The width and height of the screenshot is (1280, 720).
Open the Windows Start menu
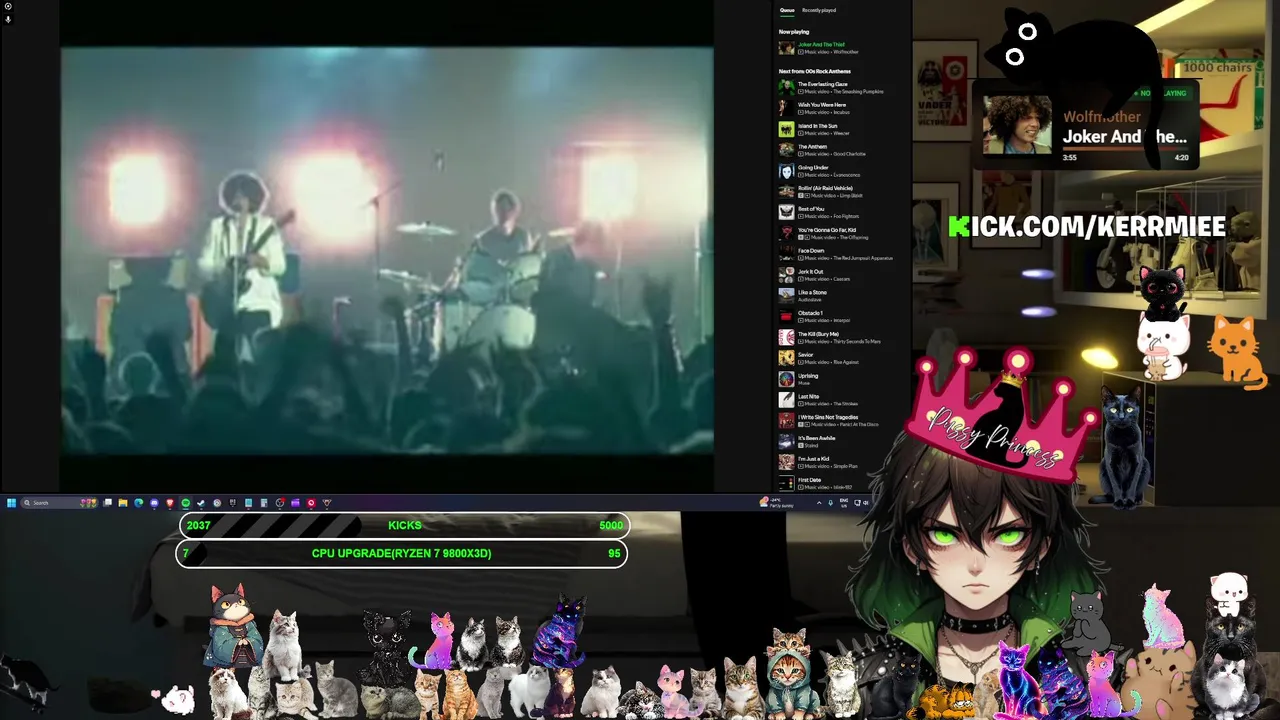(x=11, y=503)
